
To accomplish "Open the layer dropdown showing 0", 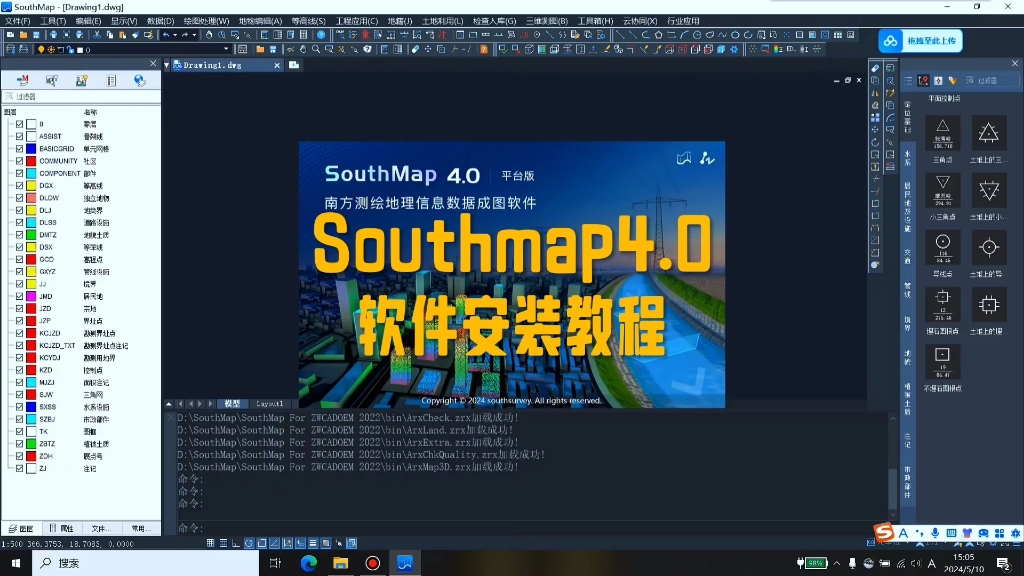I will (x=225, y=48).
